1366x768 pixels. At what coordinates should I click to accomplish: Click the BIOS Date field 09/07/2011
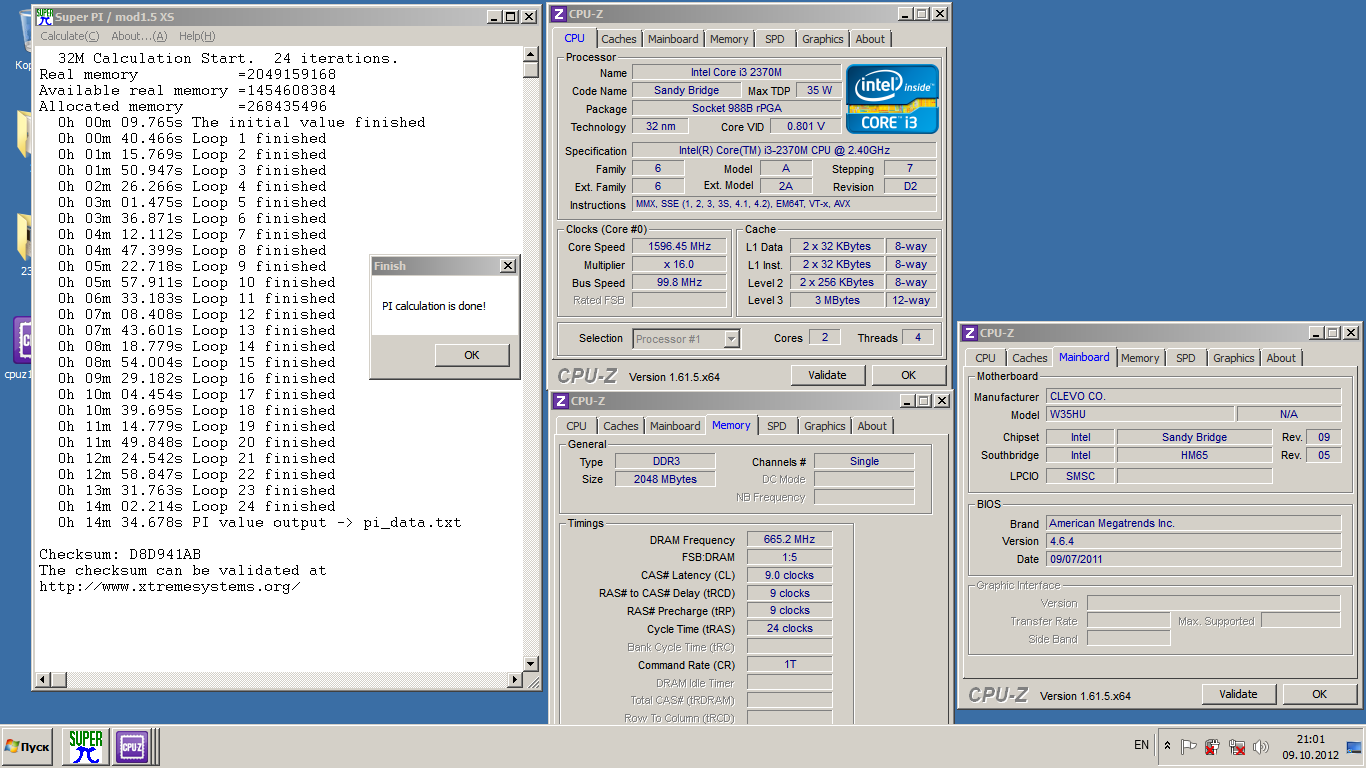1194,559
